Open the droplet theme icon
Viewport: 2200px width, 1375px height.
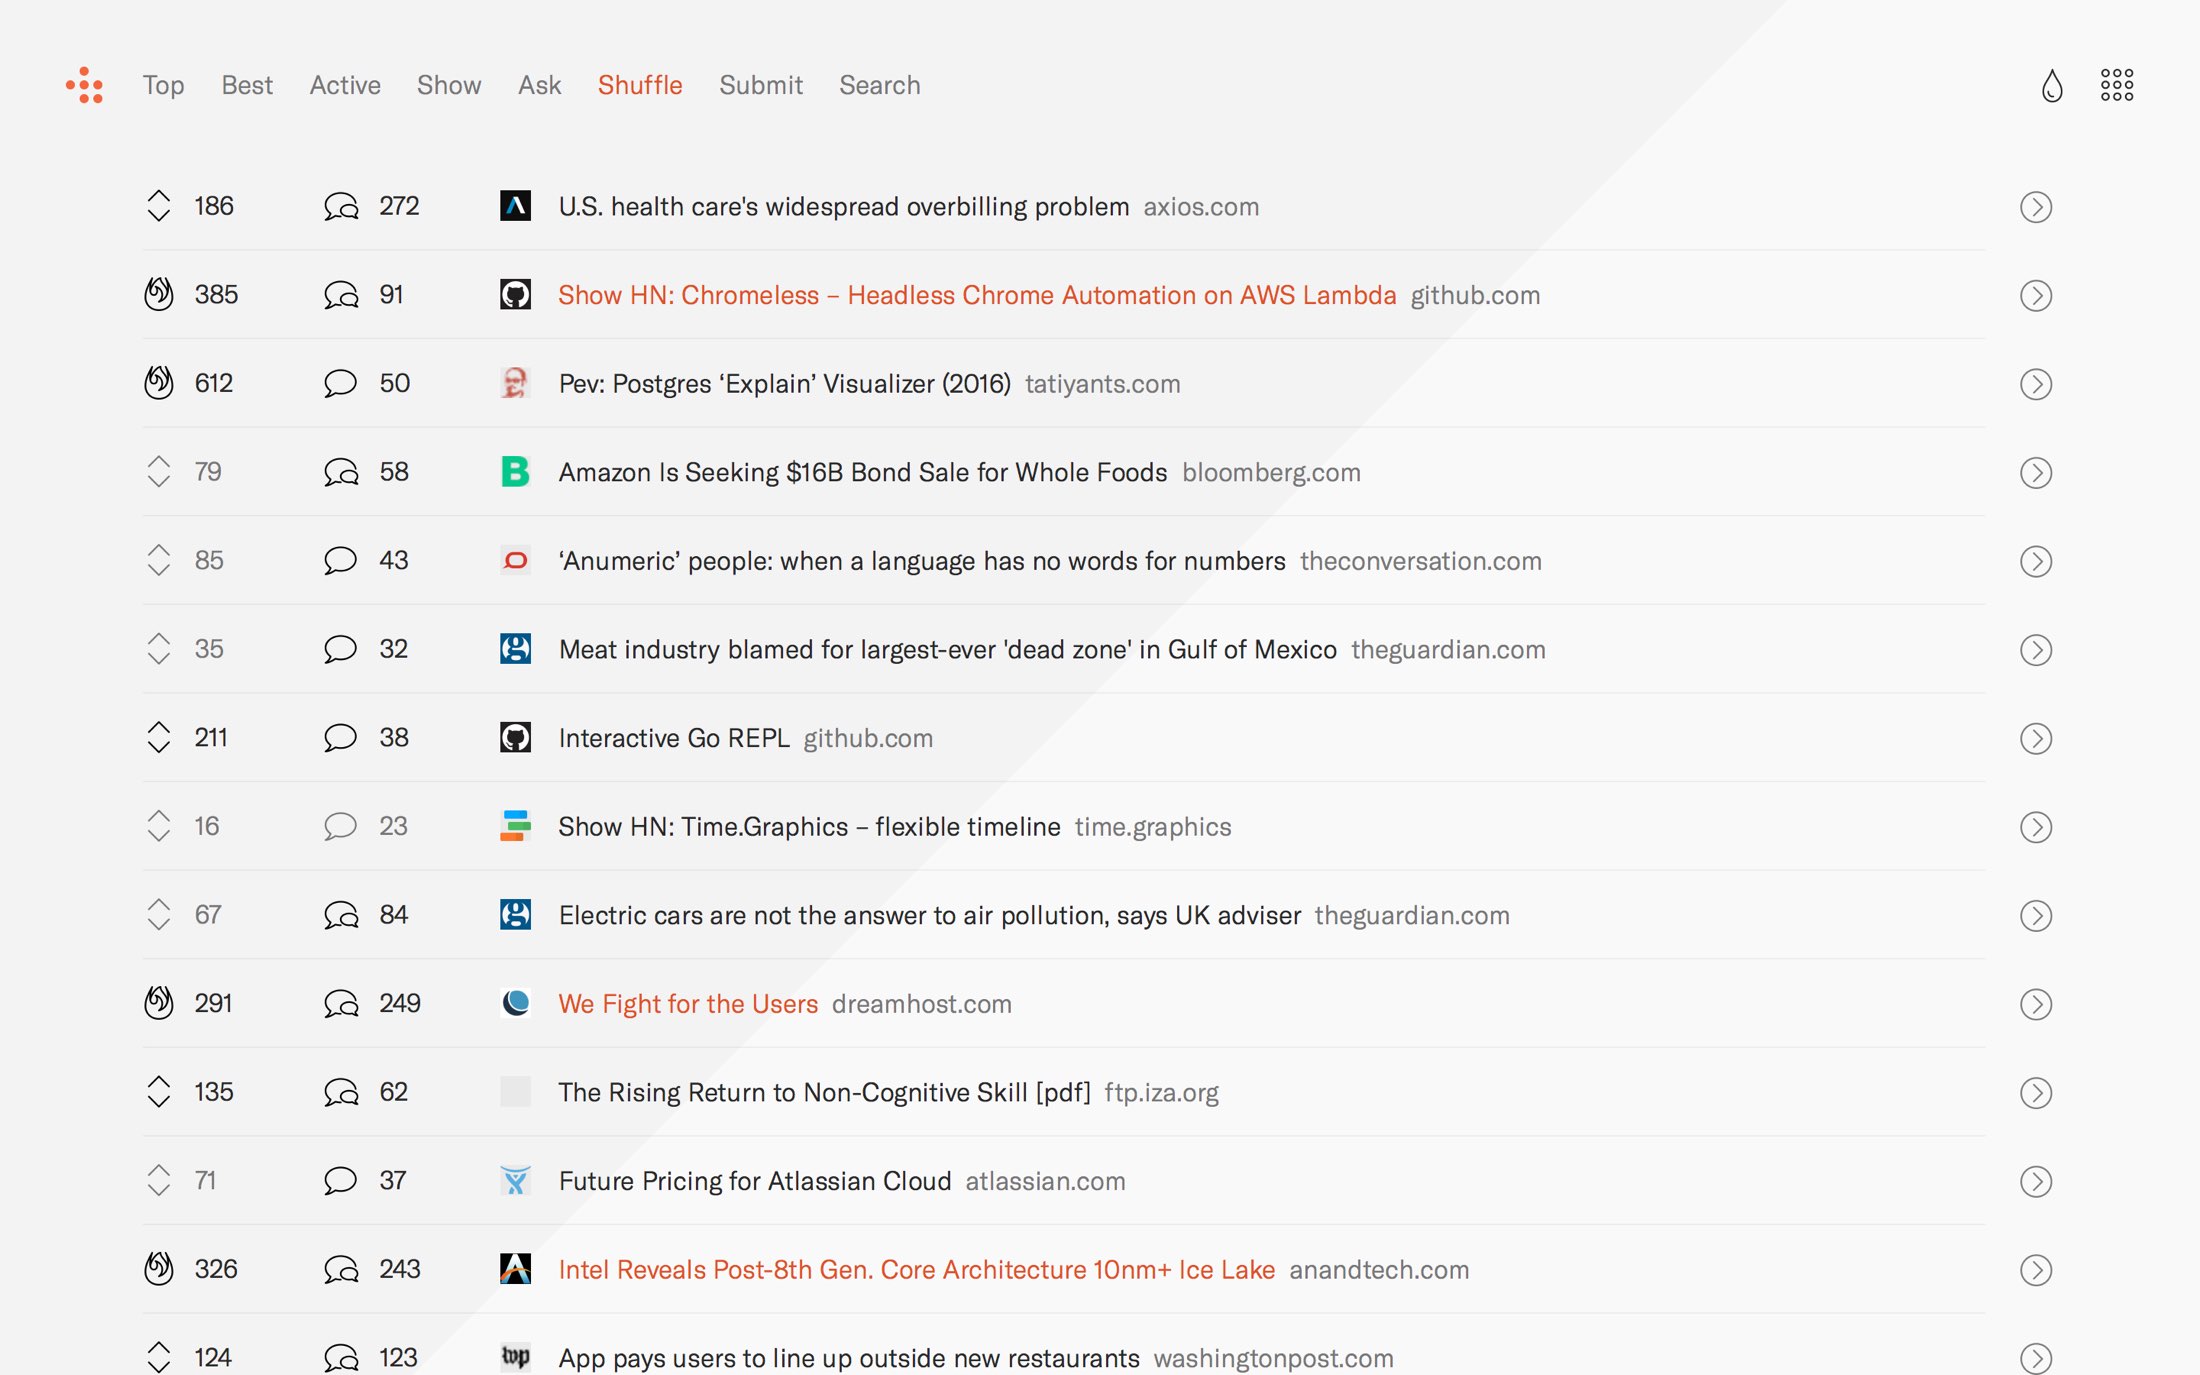click(x=2052, y=85)
